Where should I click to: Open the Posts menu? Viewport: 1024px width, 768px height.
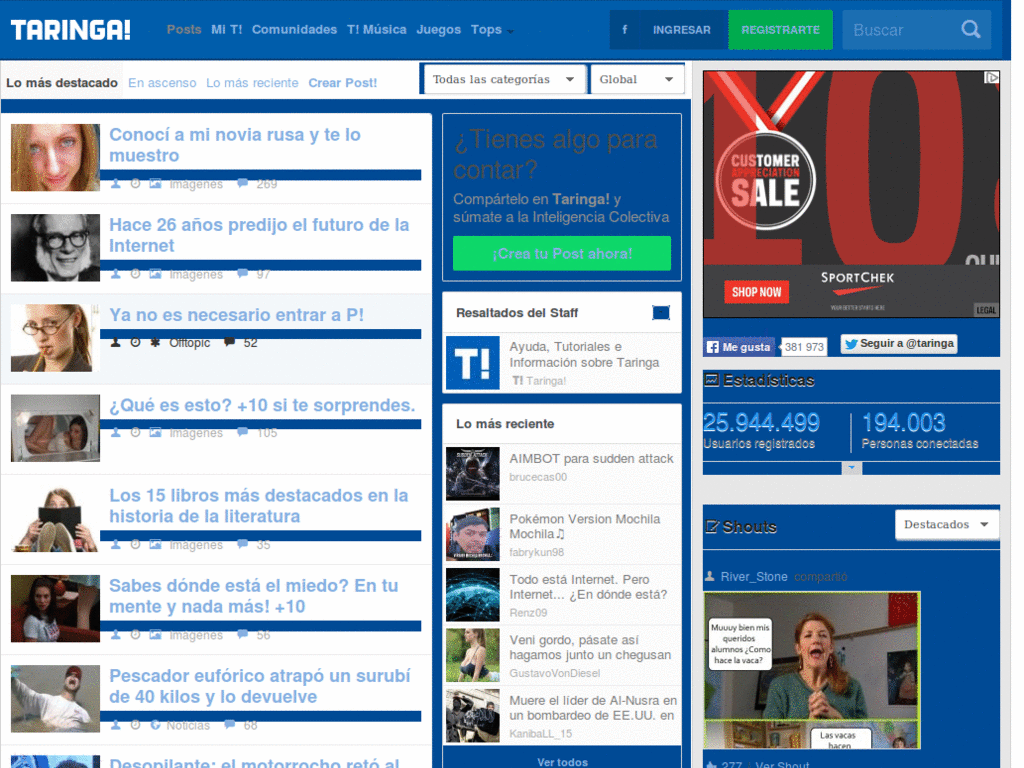(x=184, y=29)
